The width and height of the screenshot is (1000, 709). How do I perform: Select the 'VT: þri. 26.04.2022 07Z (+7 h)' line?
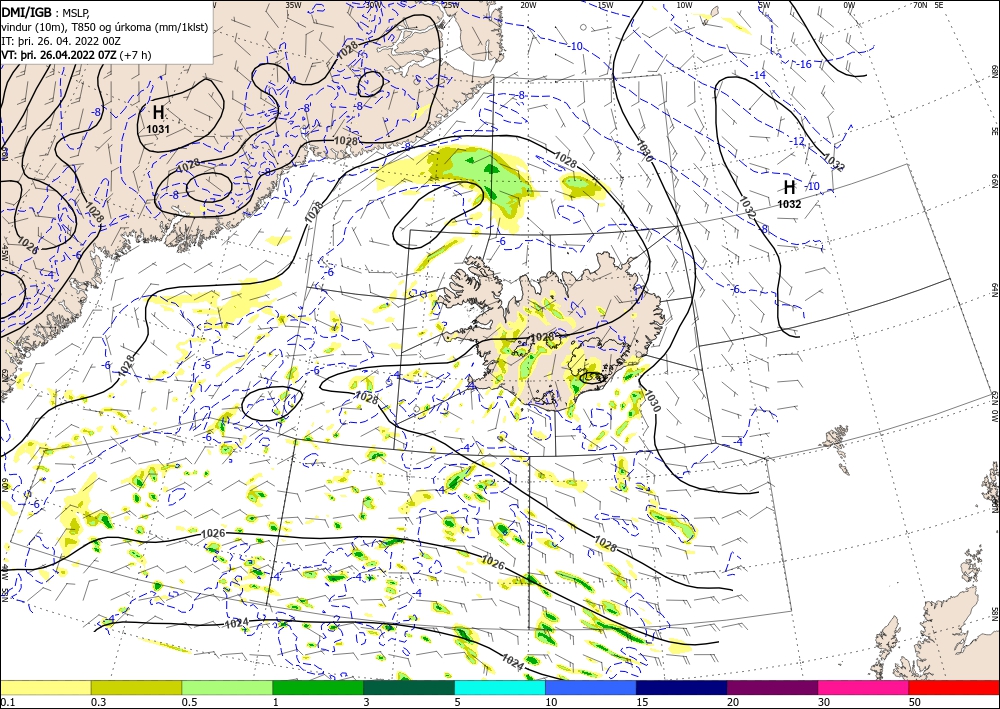coord(77,55)
